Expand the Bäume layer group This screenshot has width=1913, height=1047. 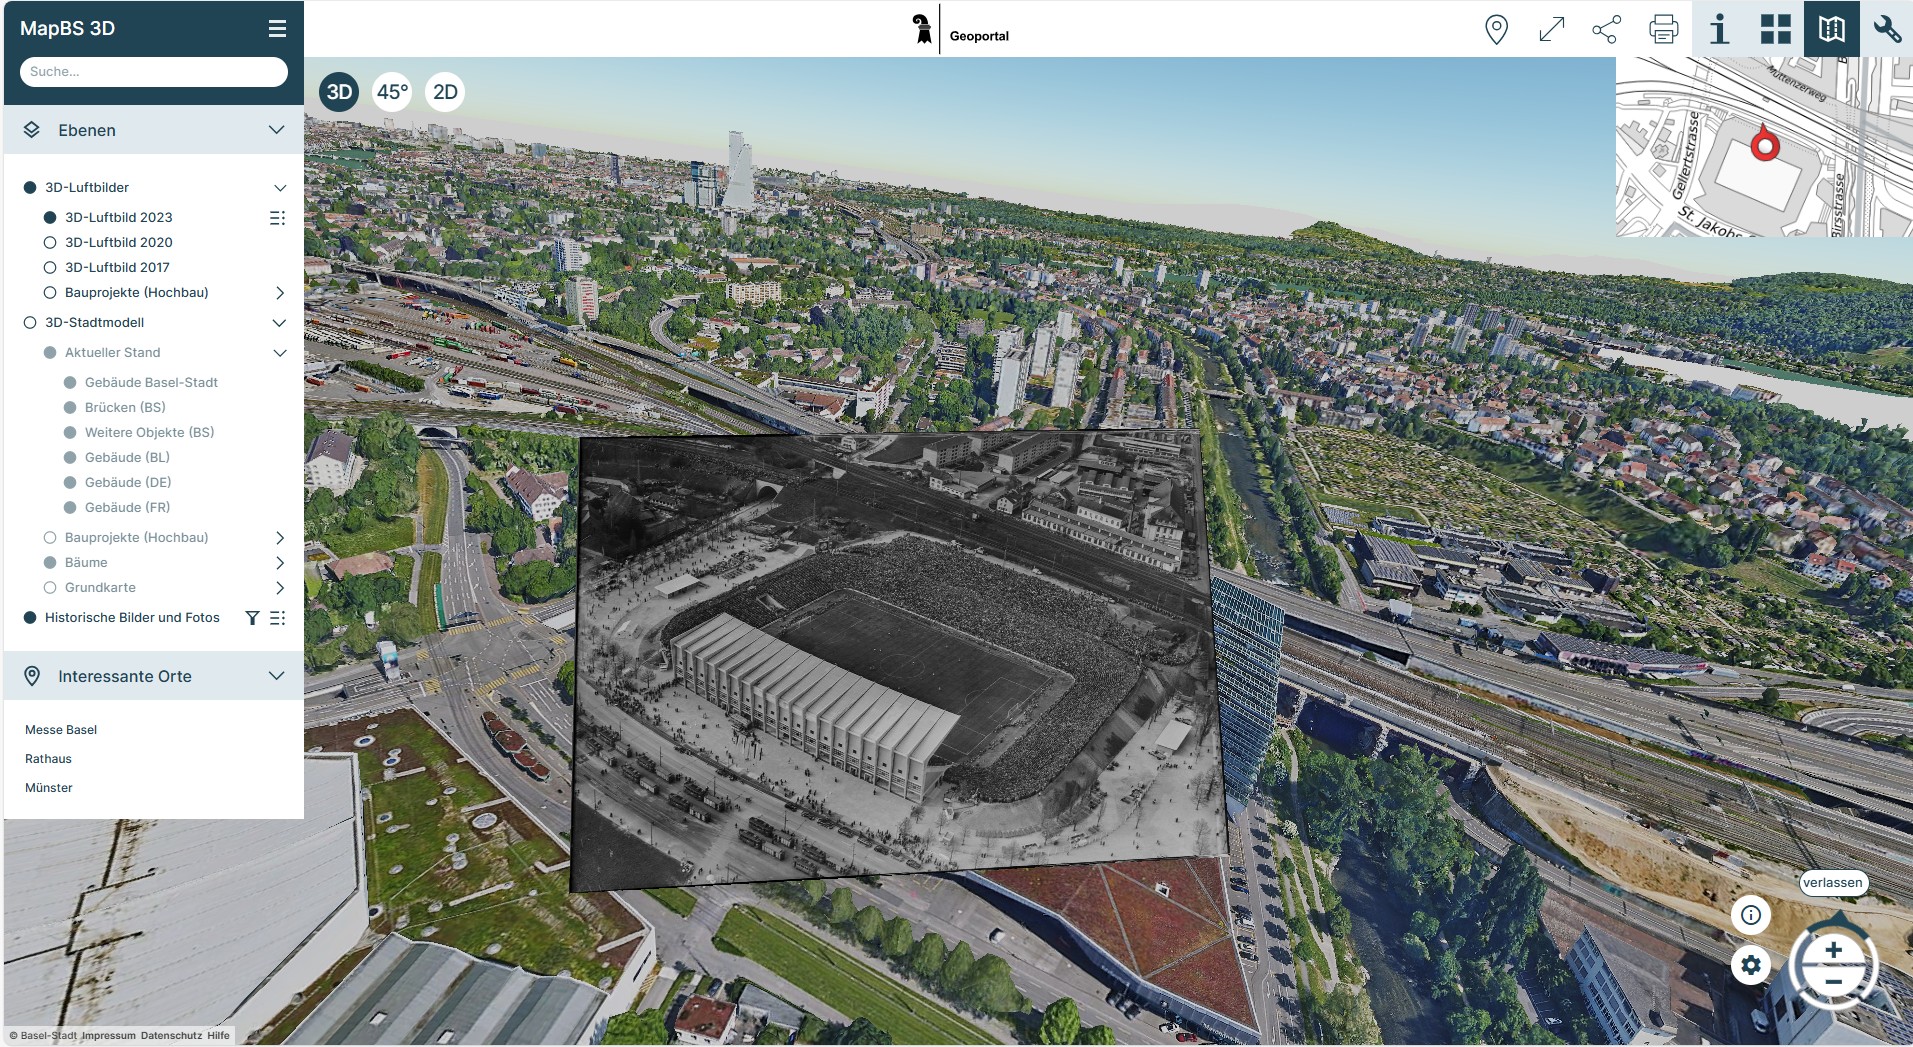point(280,563)
